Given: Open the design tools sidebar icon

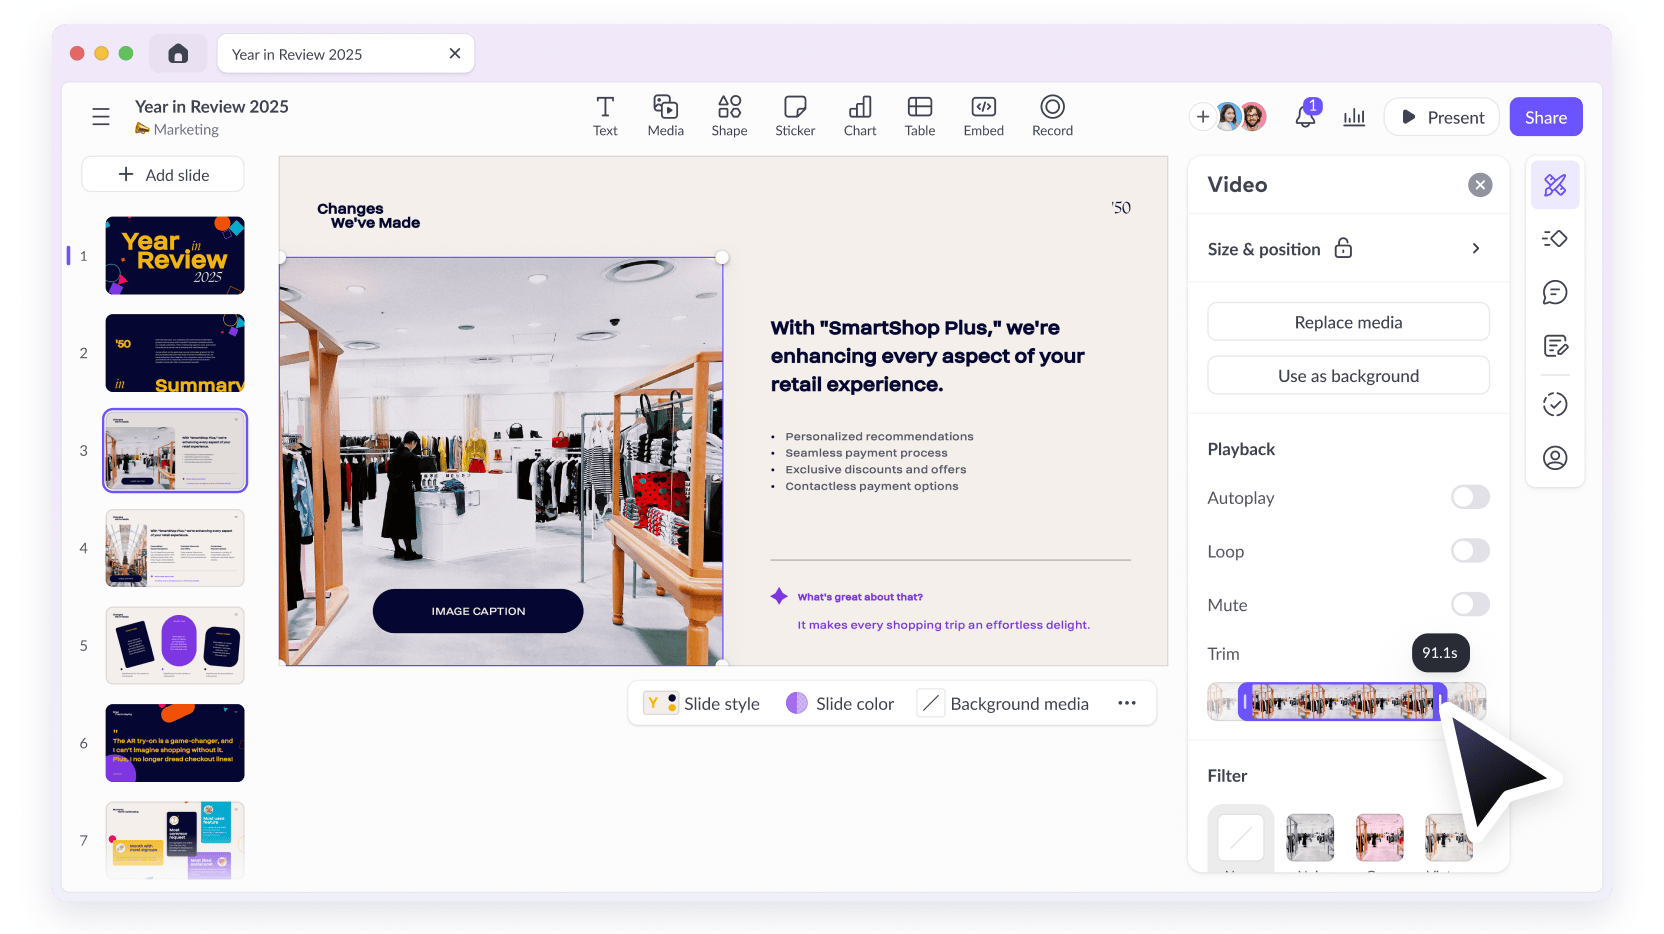Looking at the screenshot, I should click(x=1555, y=185).
